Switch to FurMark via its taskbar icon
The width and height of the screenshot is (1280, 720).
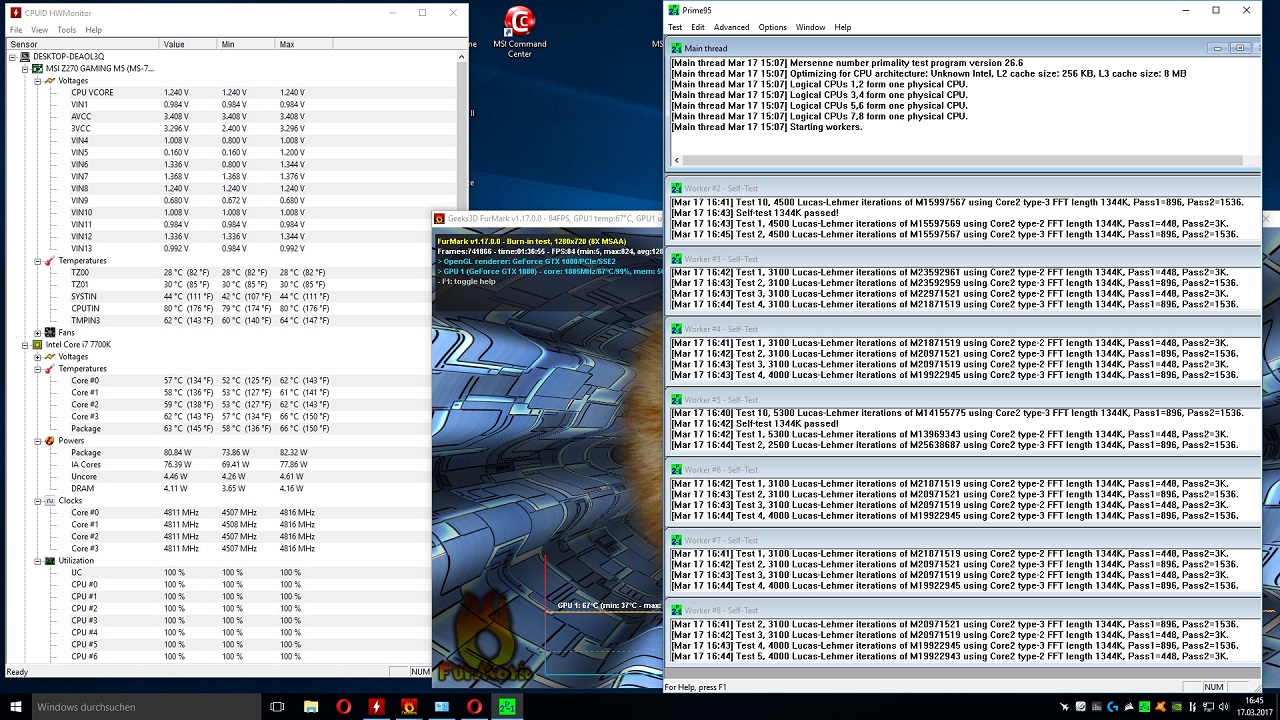[x=409, y=706]
